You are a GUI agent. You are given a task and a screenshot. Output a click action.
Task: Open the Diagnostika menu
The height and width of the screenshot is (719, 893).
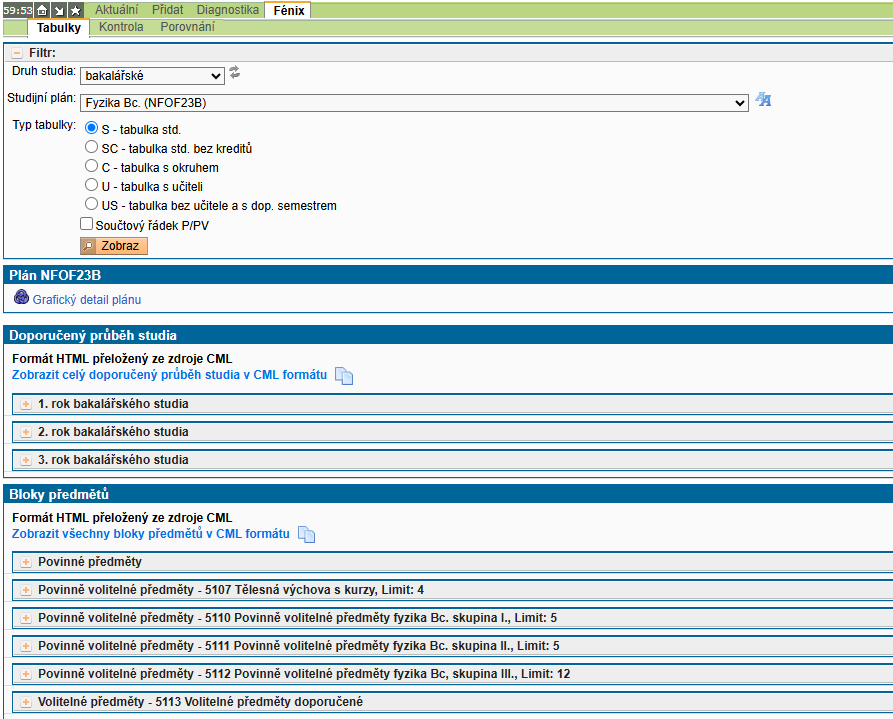227,10
